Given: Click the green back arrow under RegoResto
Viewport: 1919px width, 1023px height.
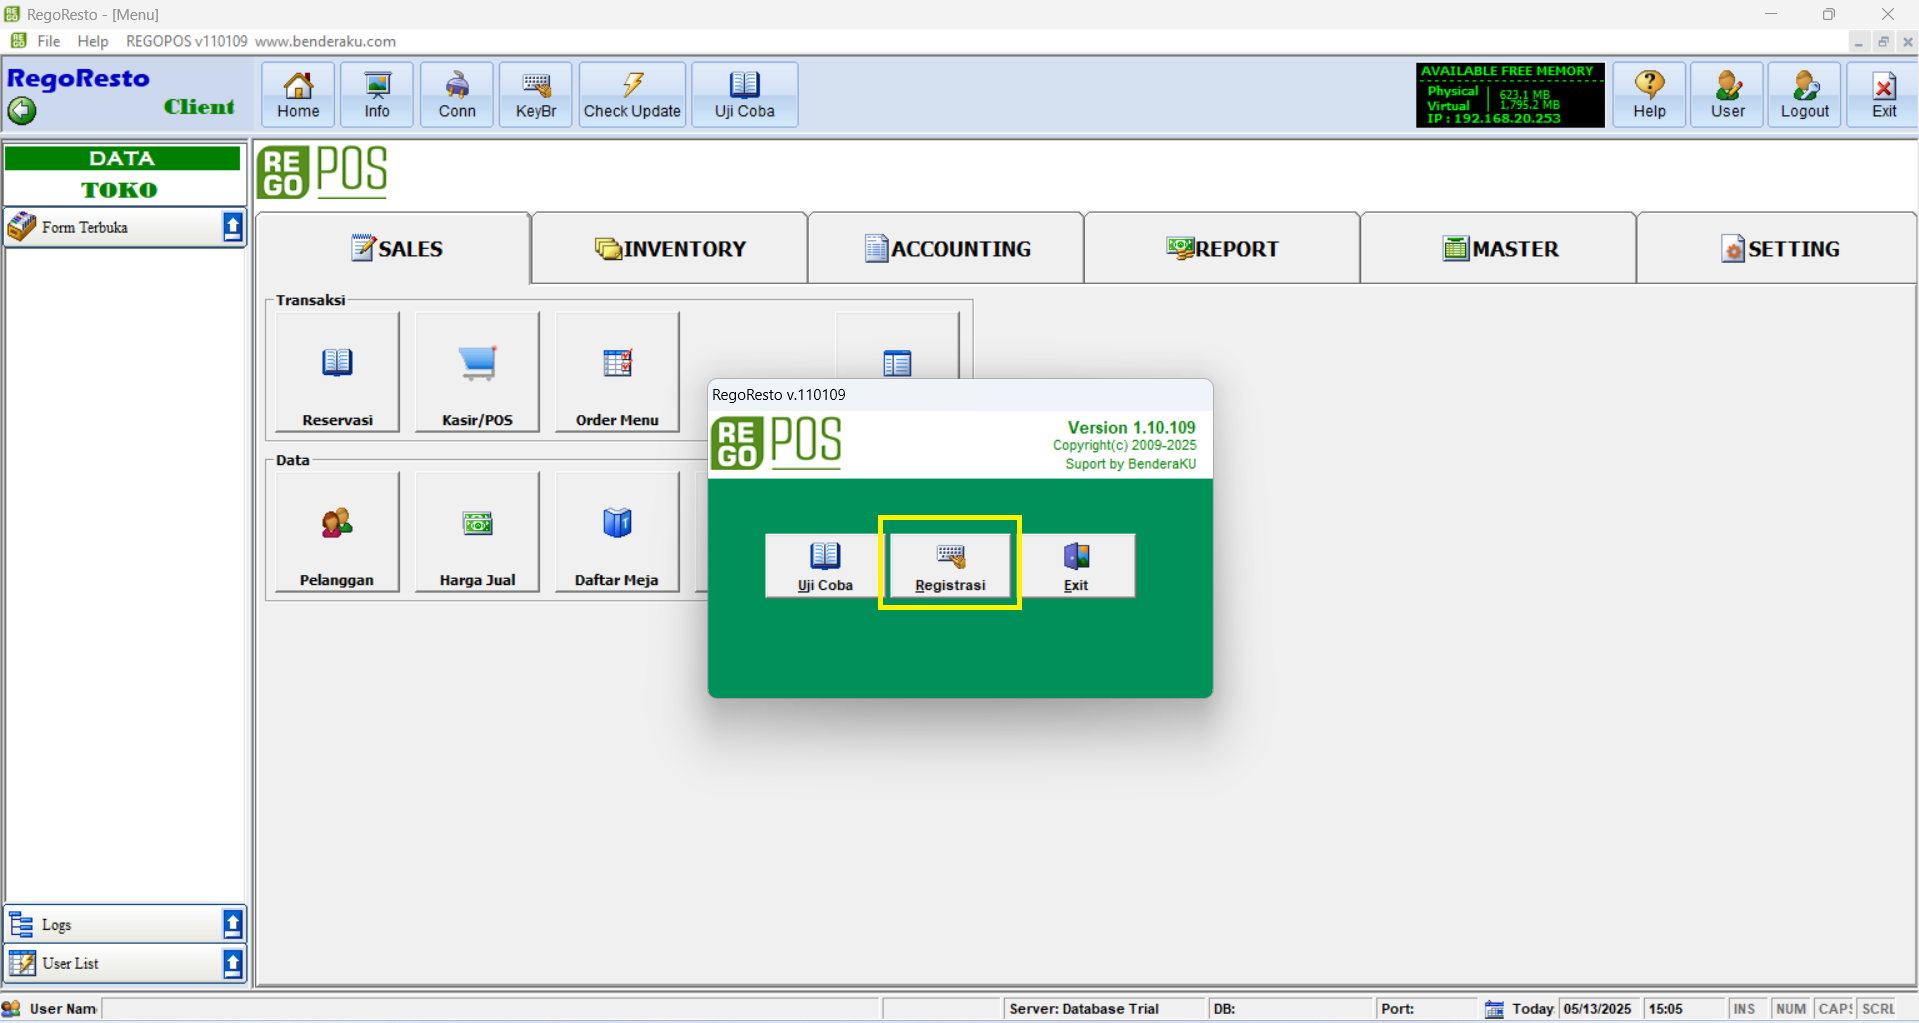Looking at the screenshot, I should tap(22, 110).
